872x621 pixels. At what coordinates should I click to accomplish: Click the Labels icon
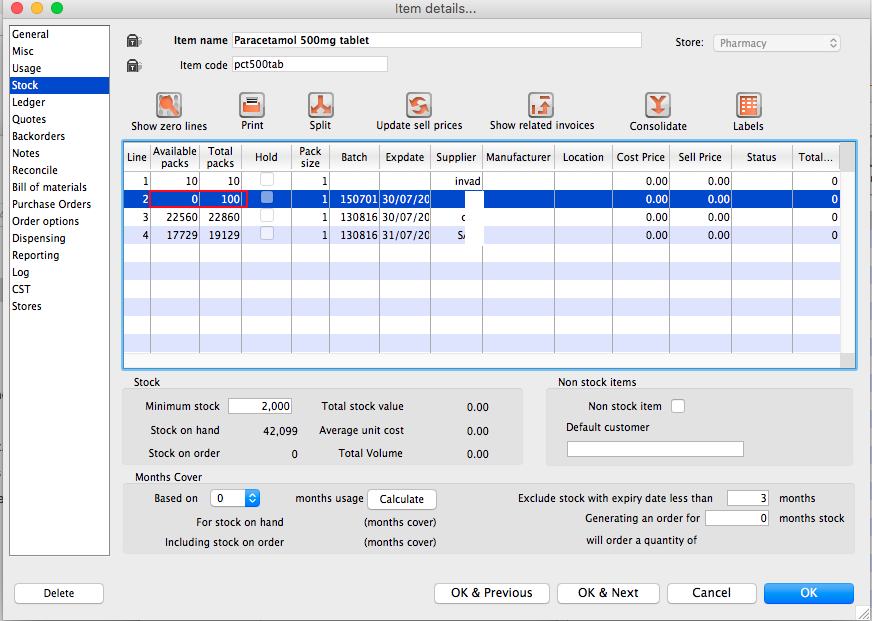pos(748,105)
